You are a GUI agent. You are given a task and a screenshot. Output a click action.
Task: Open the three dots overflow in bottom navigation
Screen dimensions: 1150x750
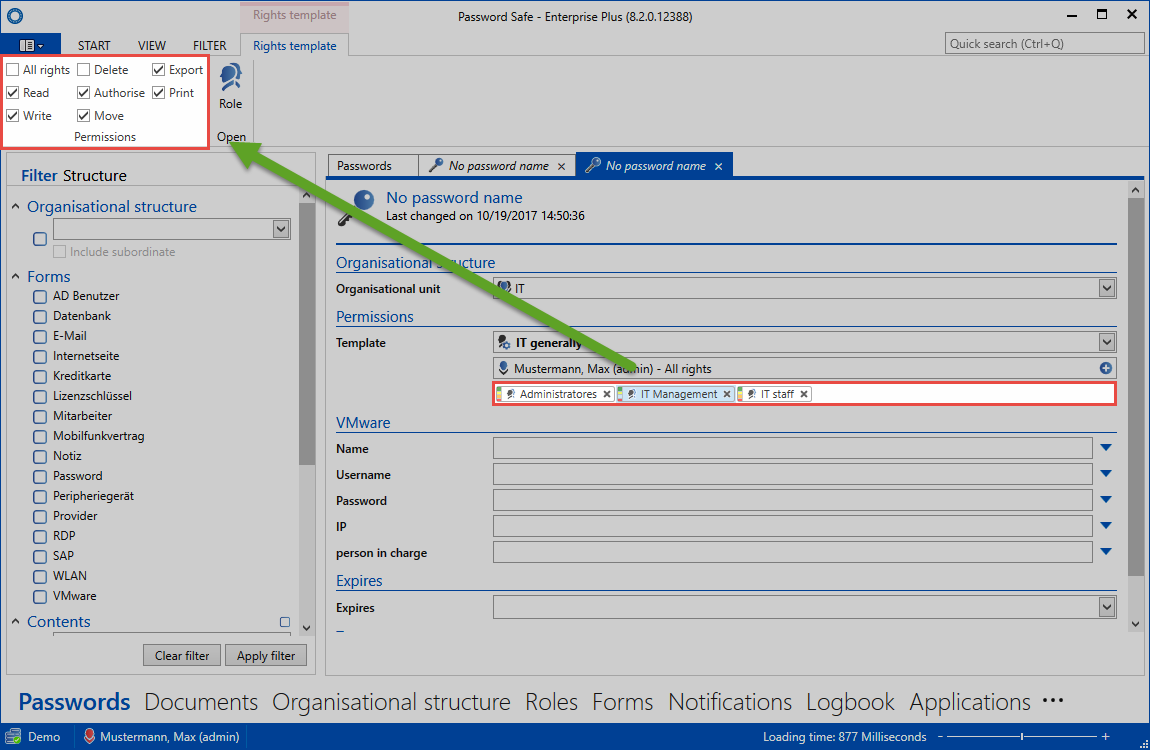[x=1052, y=701]
